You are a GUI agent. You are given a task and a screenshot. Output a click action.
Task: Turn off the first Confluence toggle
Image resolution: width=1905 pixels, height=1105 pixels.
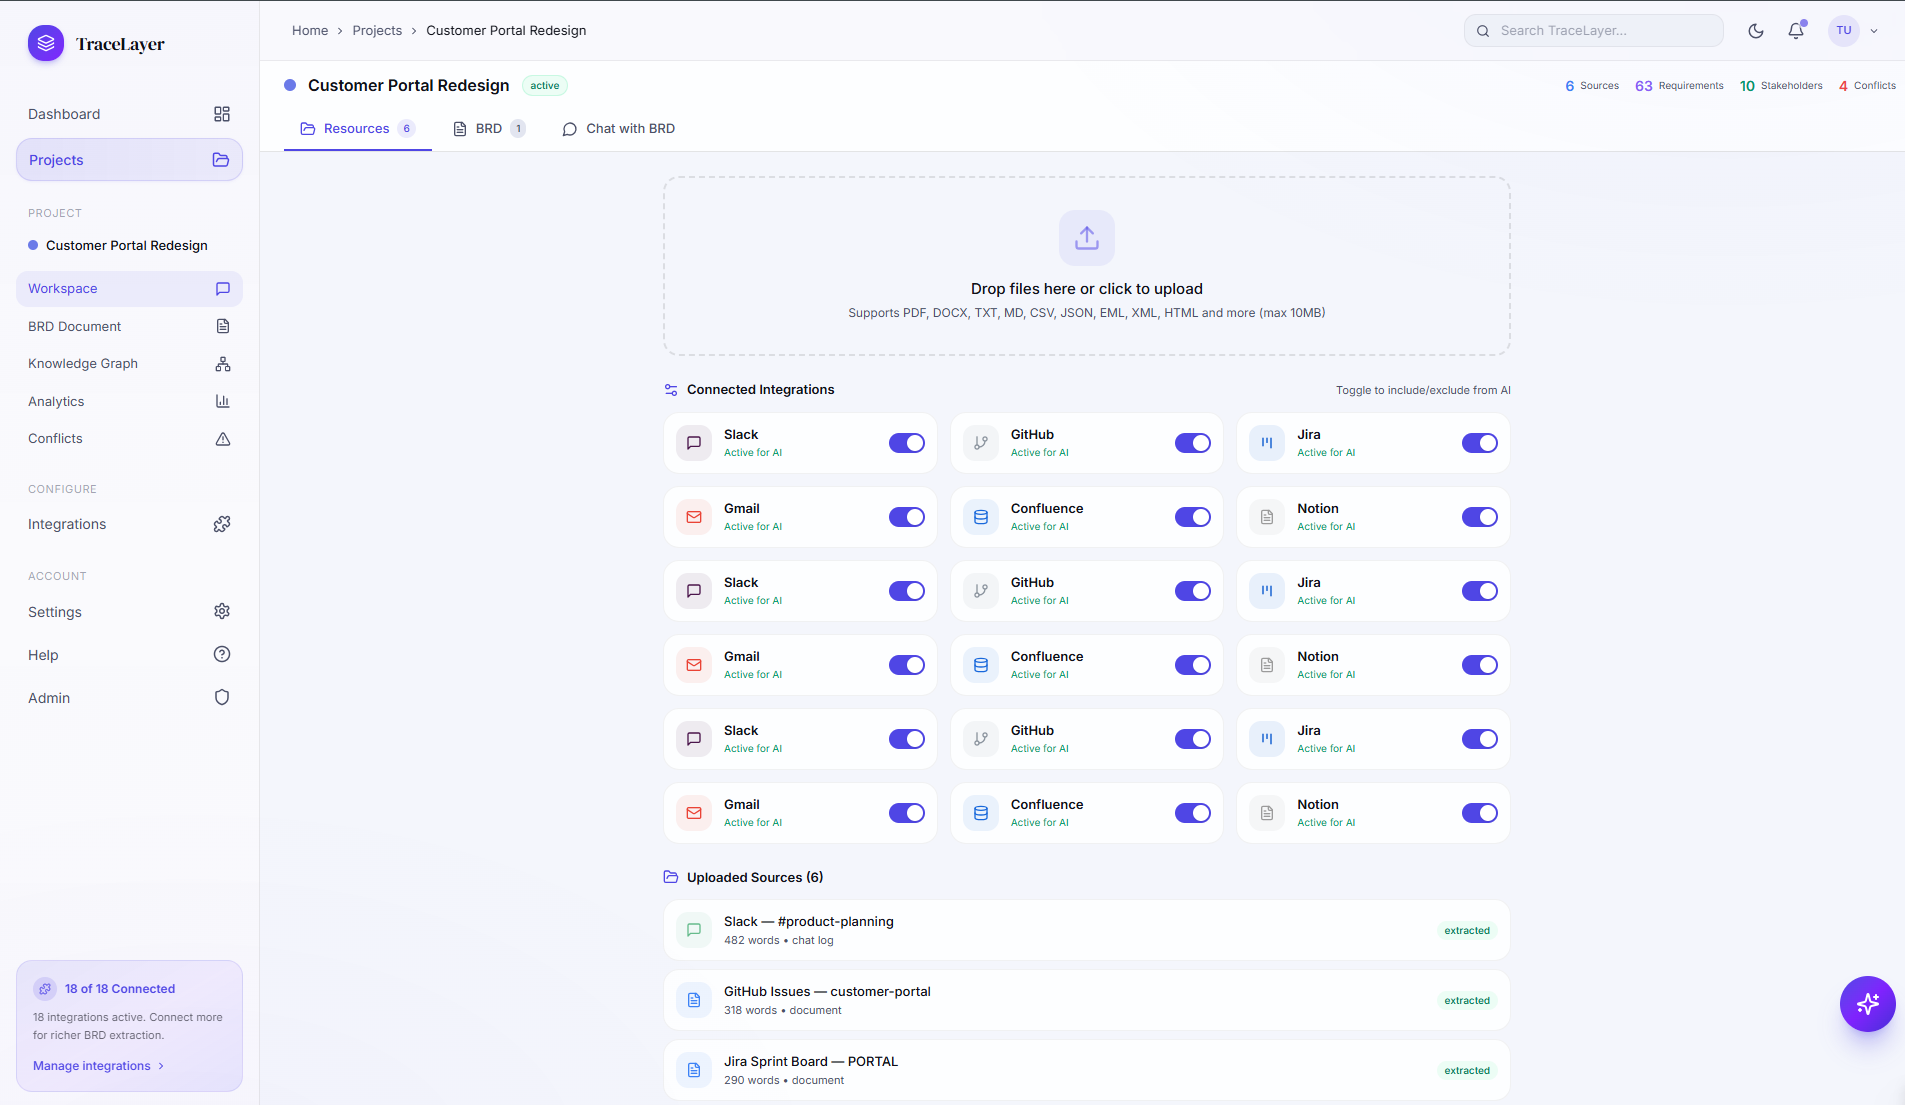coord(1192,517)
